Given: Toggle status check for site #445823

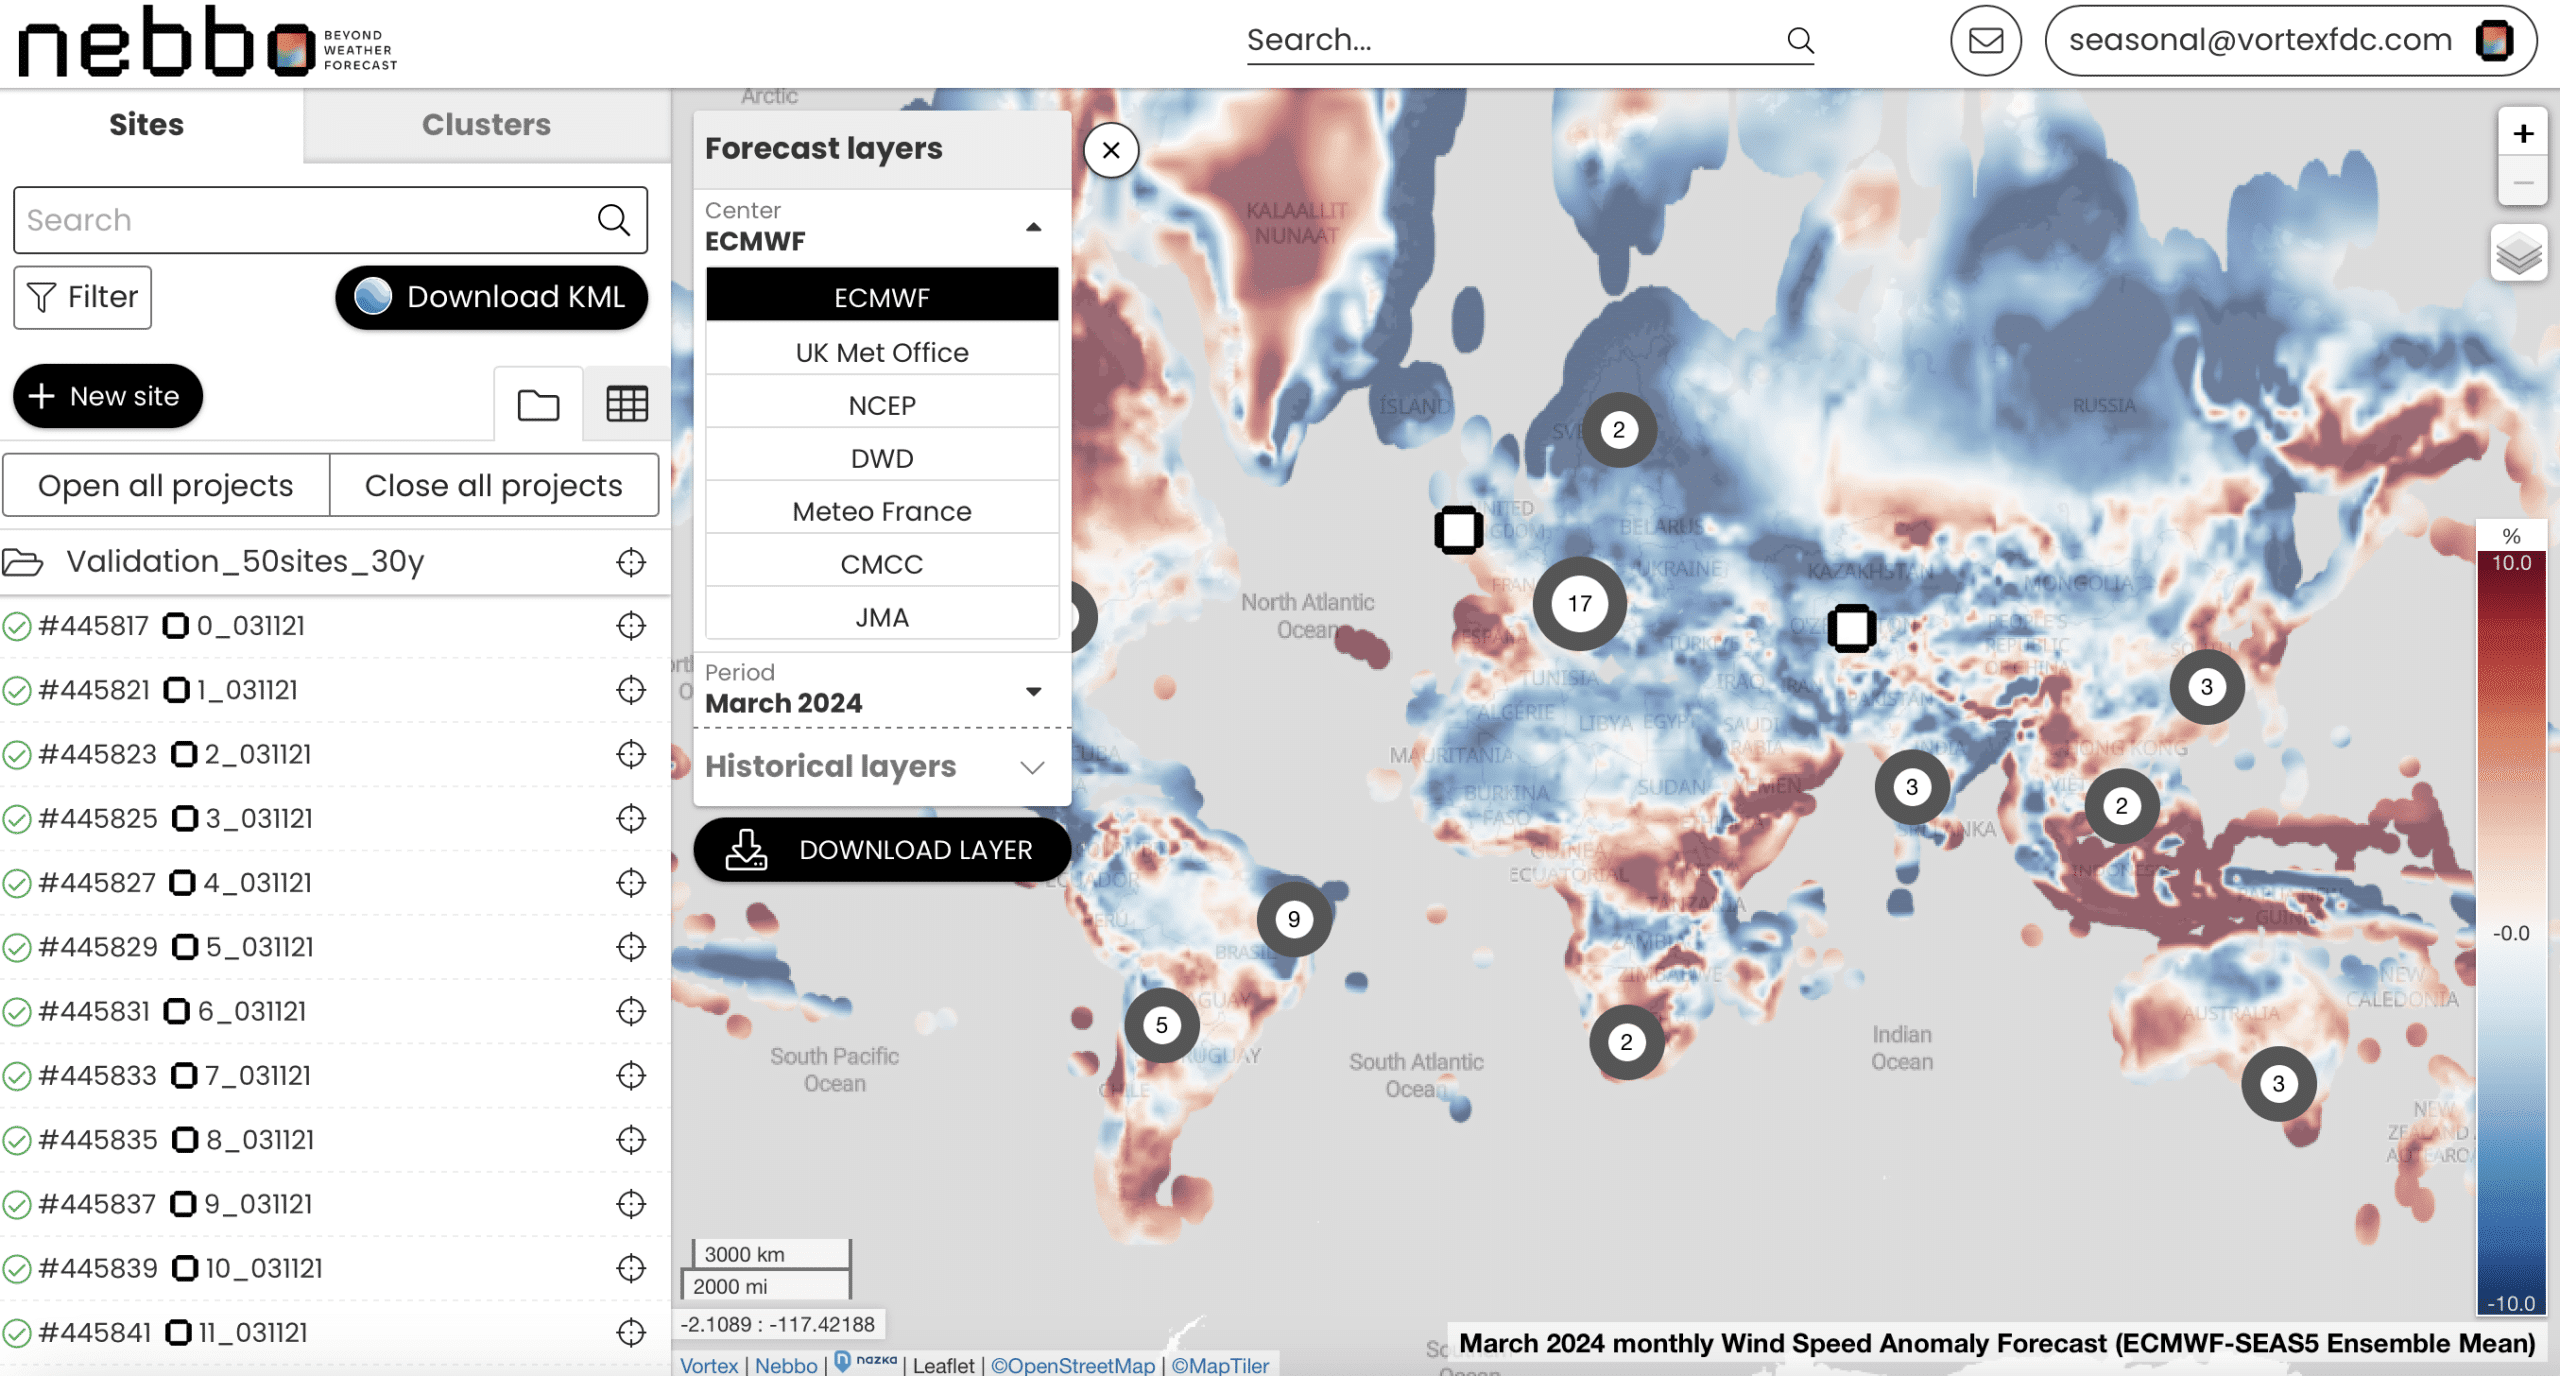Looking at the screenshot, I should tap(16, 755).
